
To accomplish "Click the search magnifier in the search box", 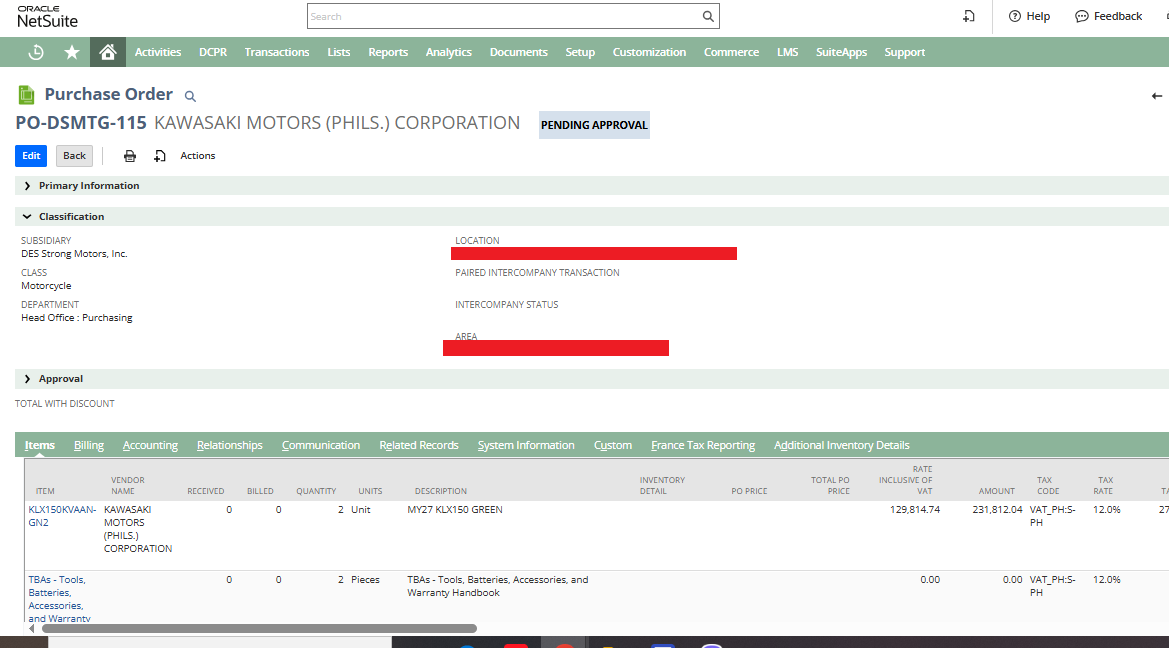I will [708, 16].
